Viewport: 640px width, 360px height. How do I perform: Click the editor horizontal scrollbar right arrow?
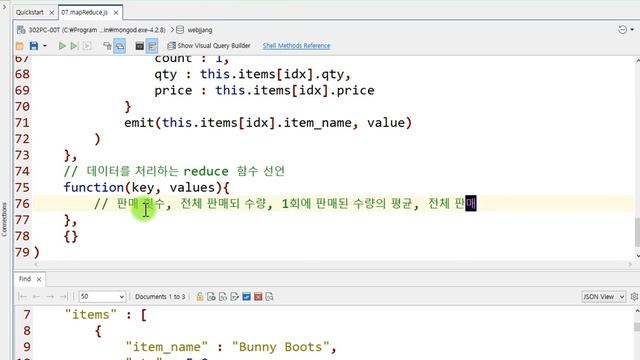[x=630, y=264]
